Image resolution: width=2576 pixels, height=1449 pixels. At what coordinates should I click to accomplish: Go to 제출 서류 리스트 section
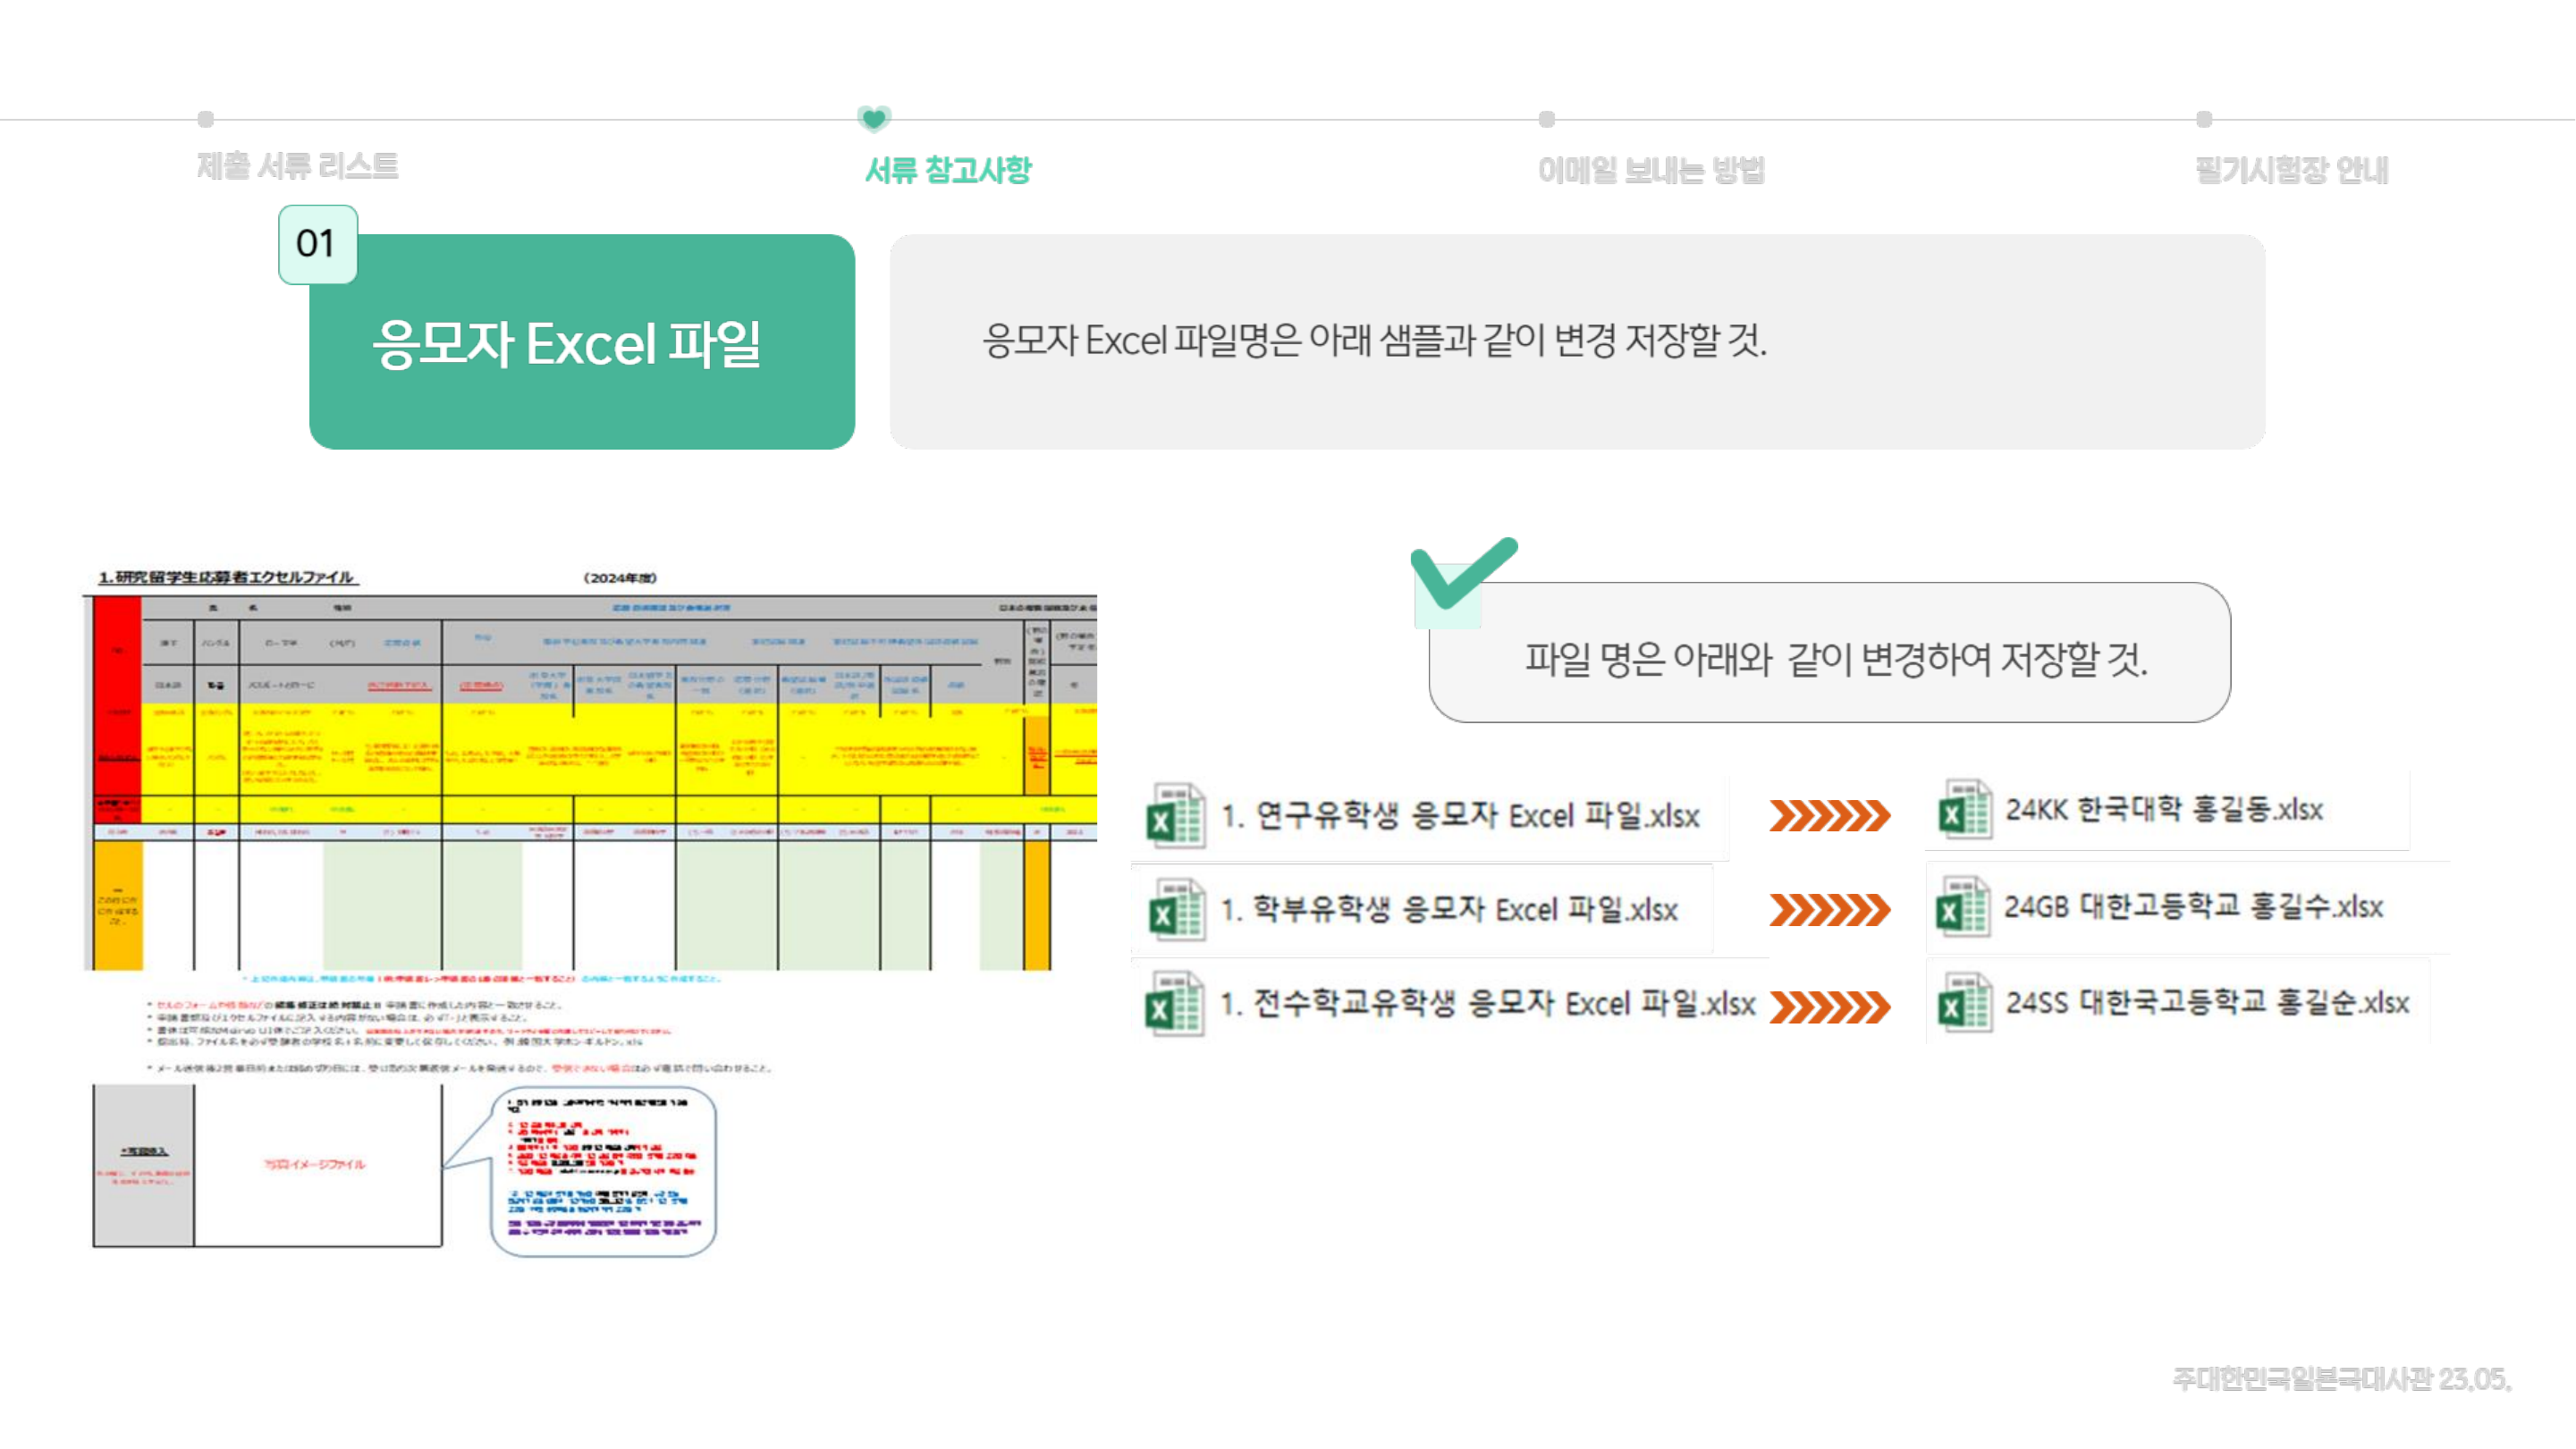coord(297,166)
